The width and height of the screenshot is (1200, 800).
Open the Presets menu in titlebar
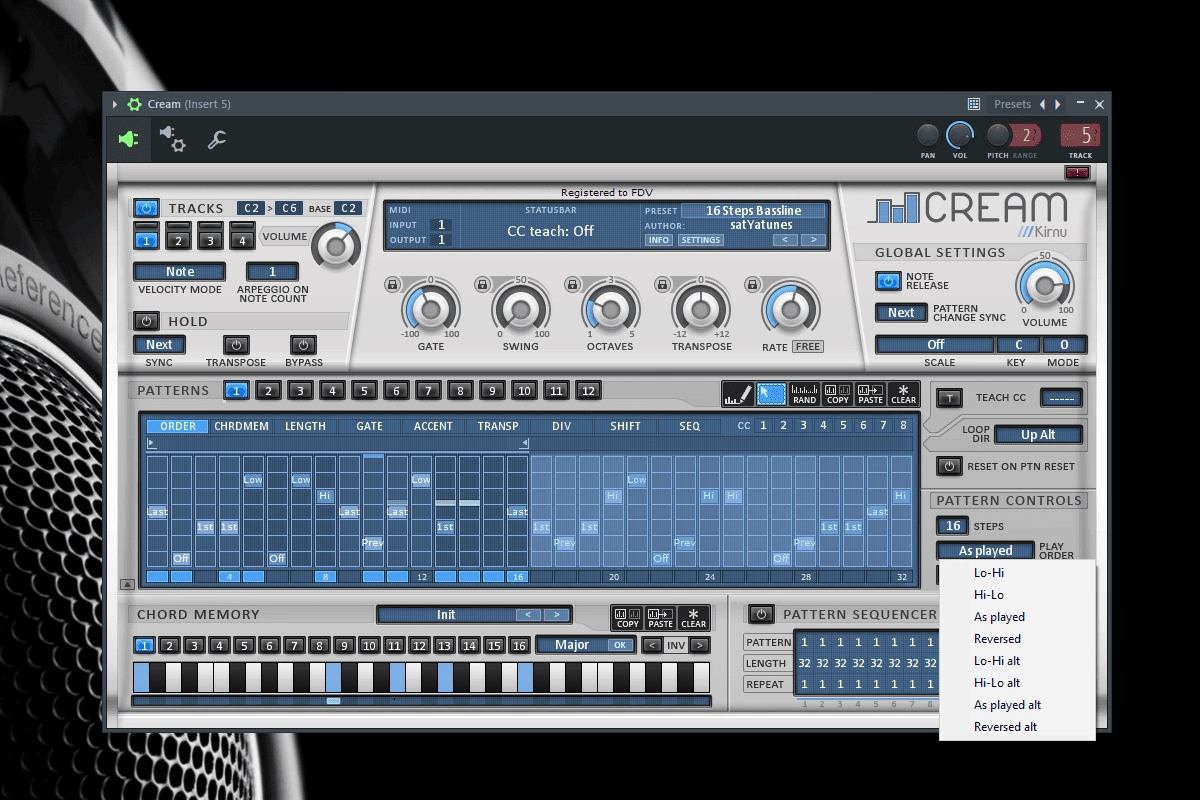pos(1012,104)
